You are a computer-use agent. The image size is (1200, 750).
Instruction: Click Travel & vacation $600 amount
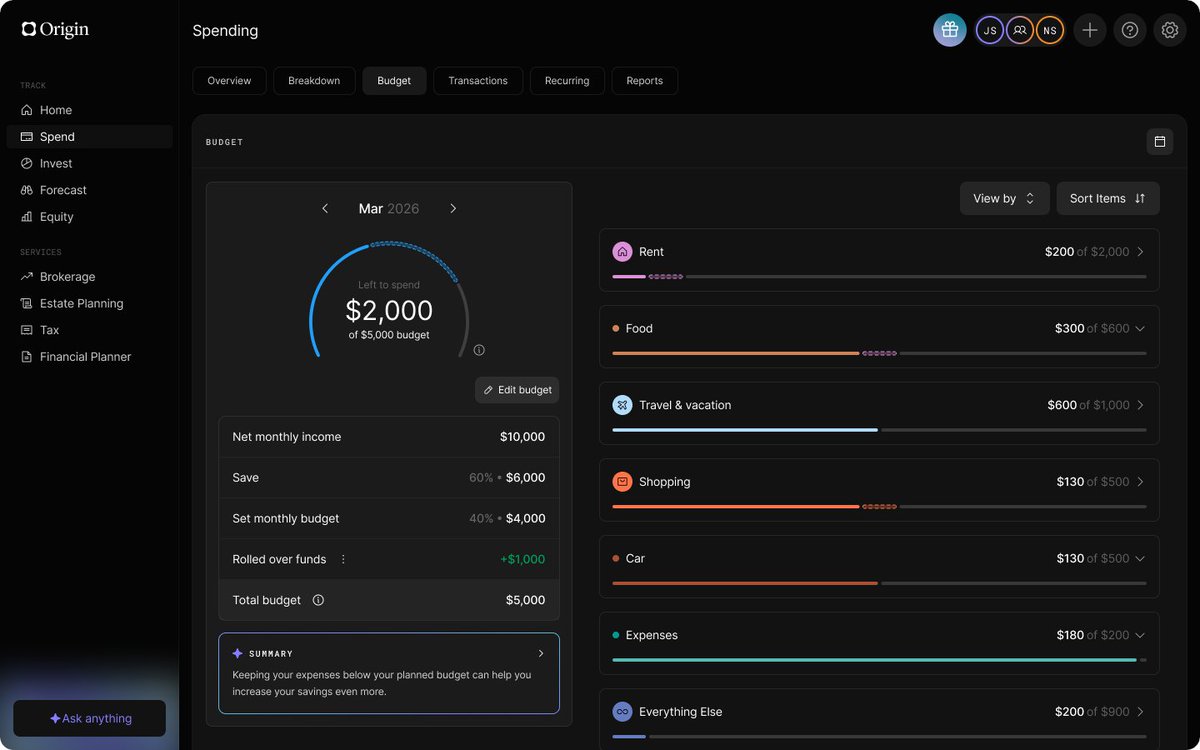tap(1062, 405)
